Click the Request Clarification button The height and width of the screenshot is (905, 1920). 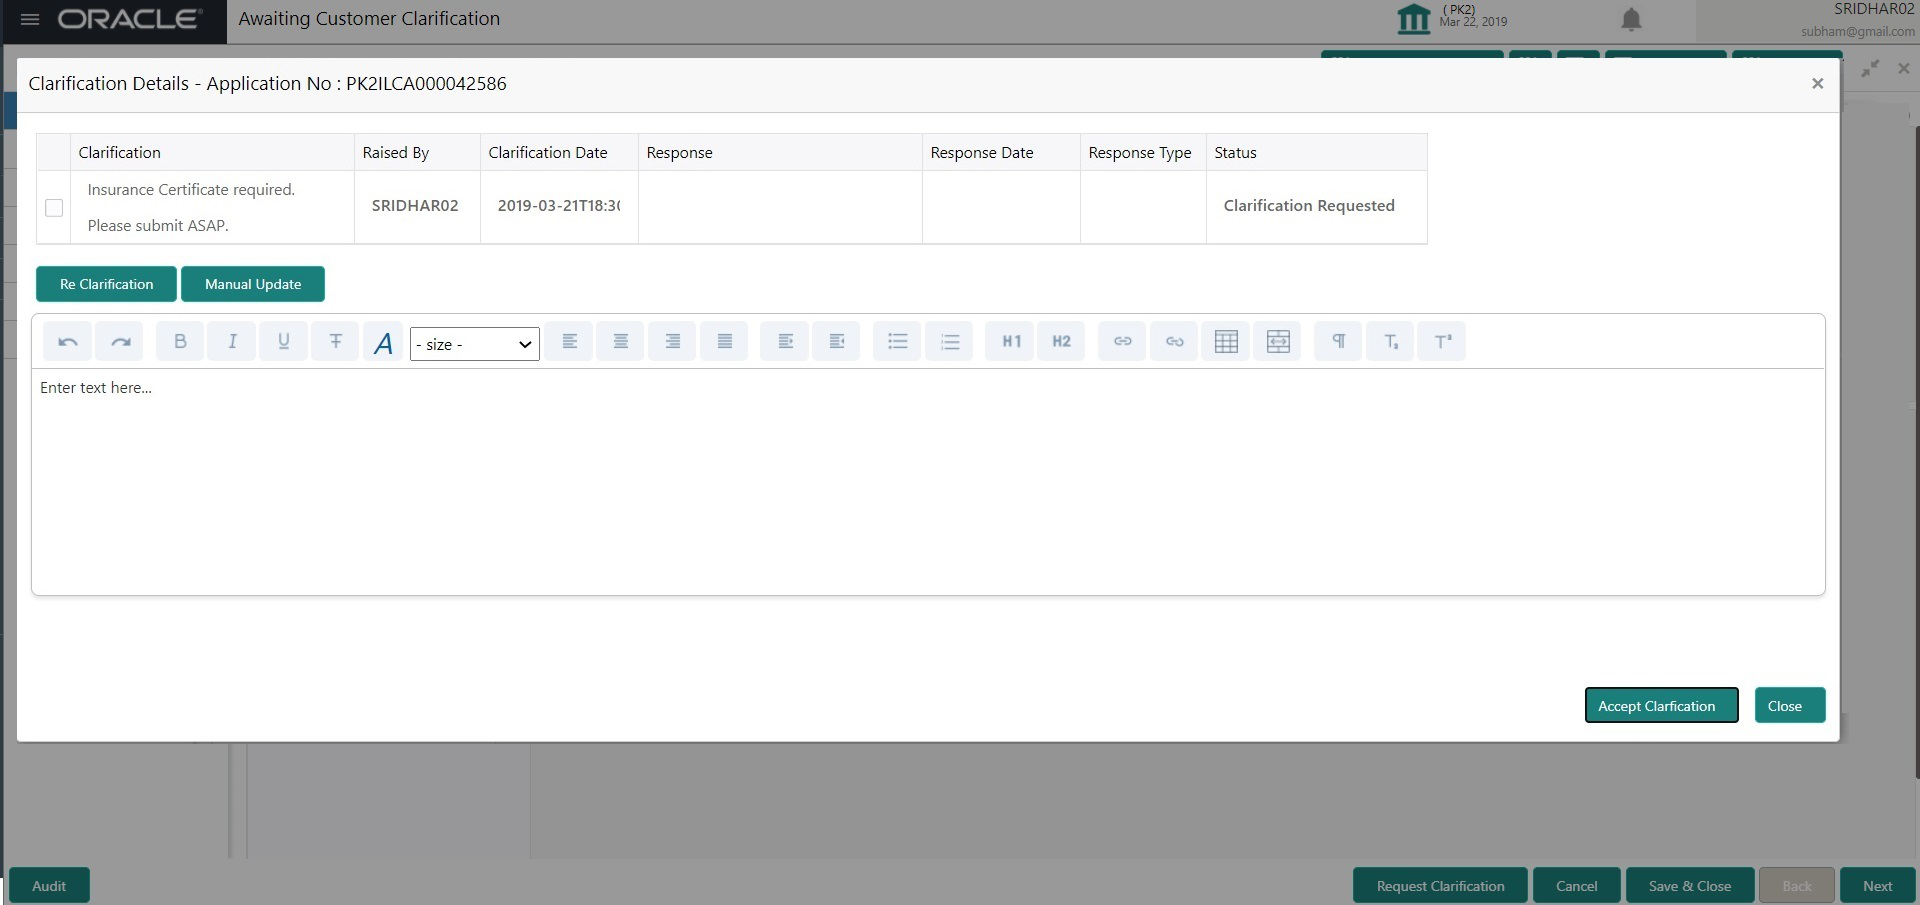1440,886
